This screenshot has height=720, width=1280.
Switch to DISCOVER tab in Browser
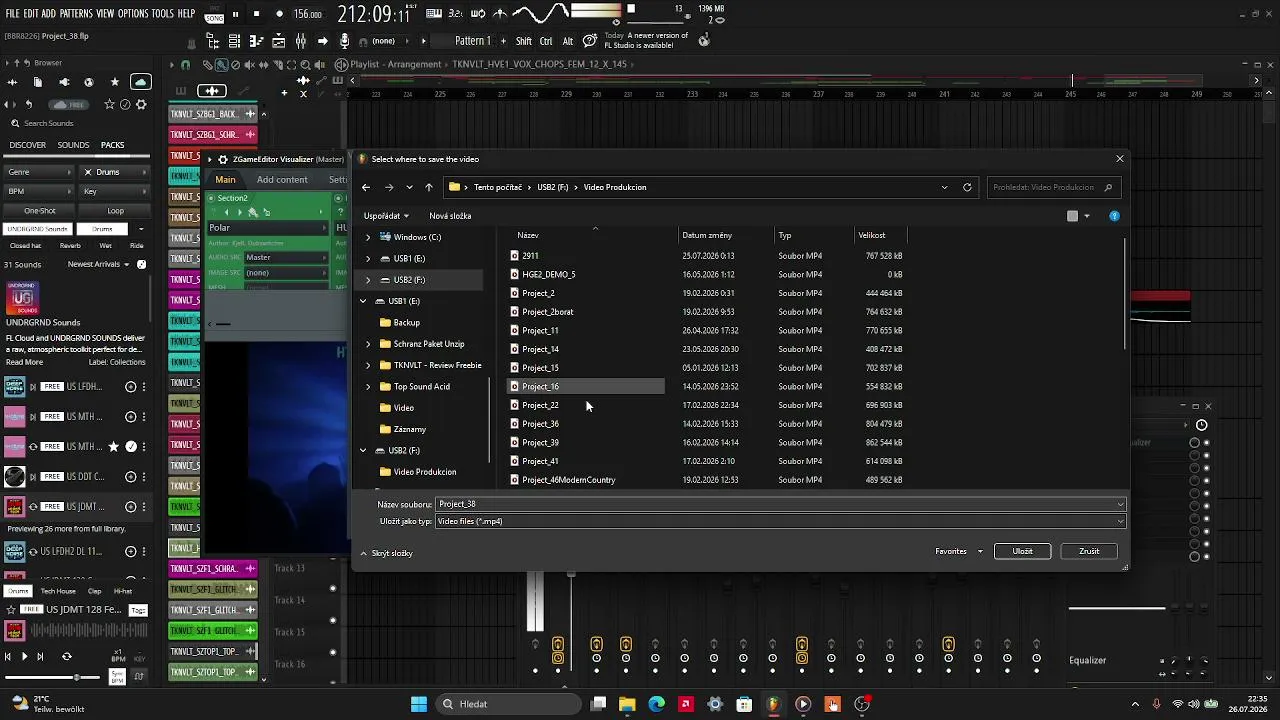(x=27, y=145)
